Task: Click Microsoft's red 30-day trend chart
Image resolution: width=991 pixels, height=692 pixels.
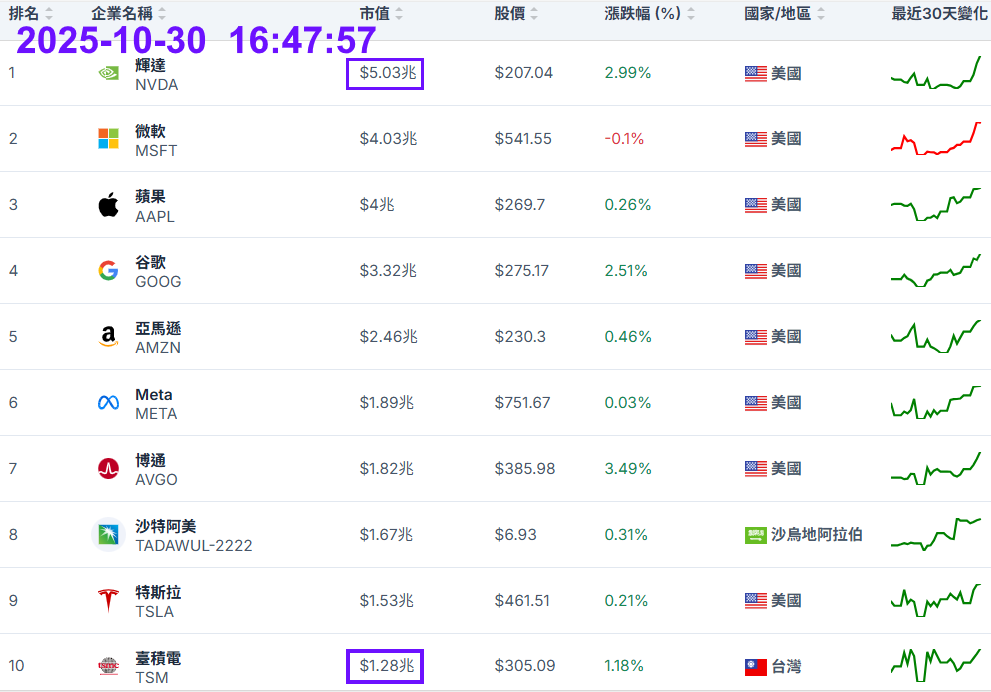Action: tap(936, 138)
